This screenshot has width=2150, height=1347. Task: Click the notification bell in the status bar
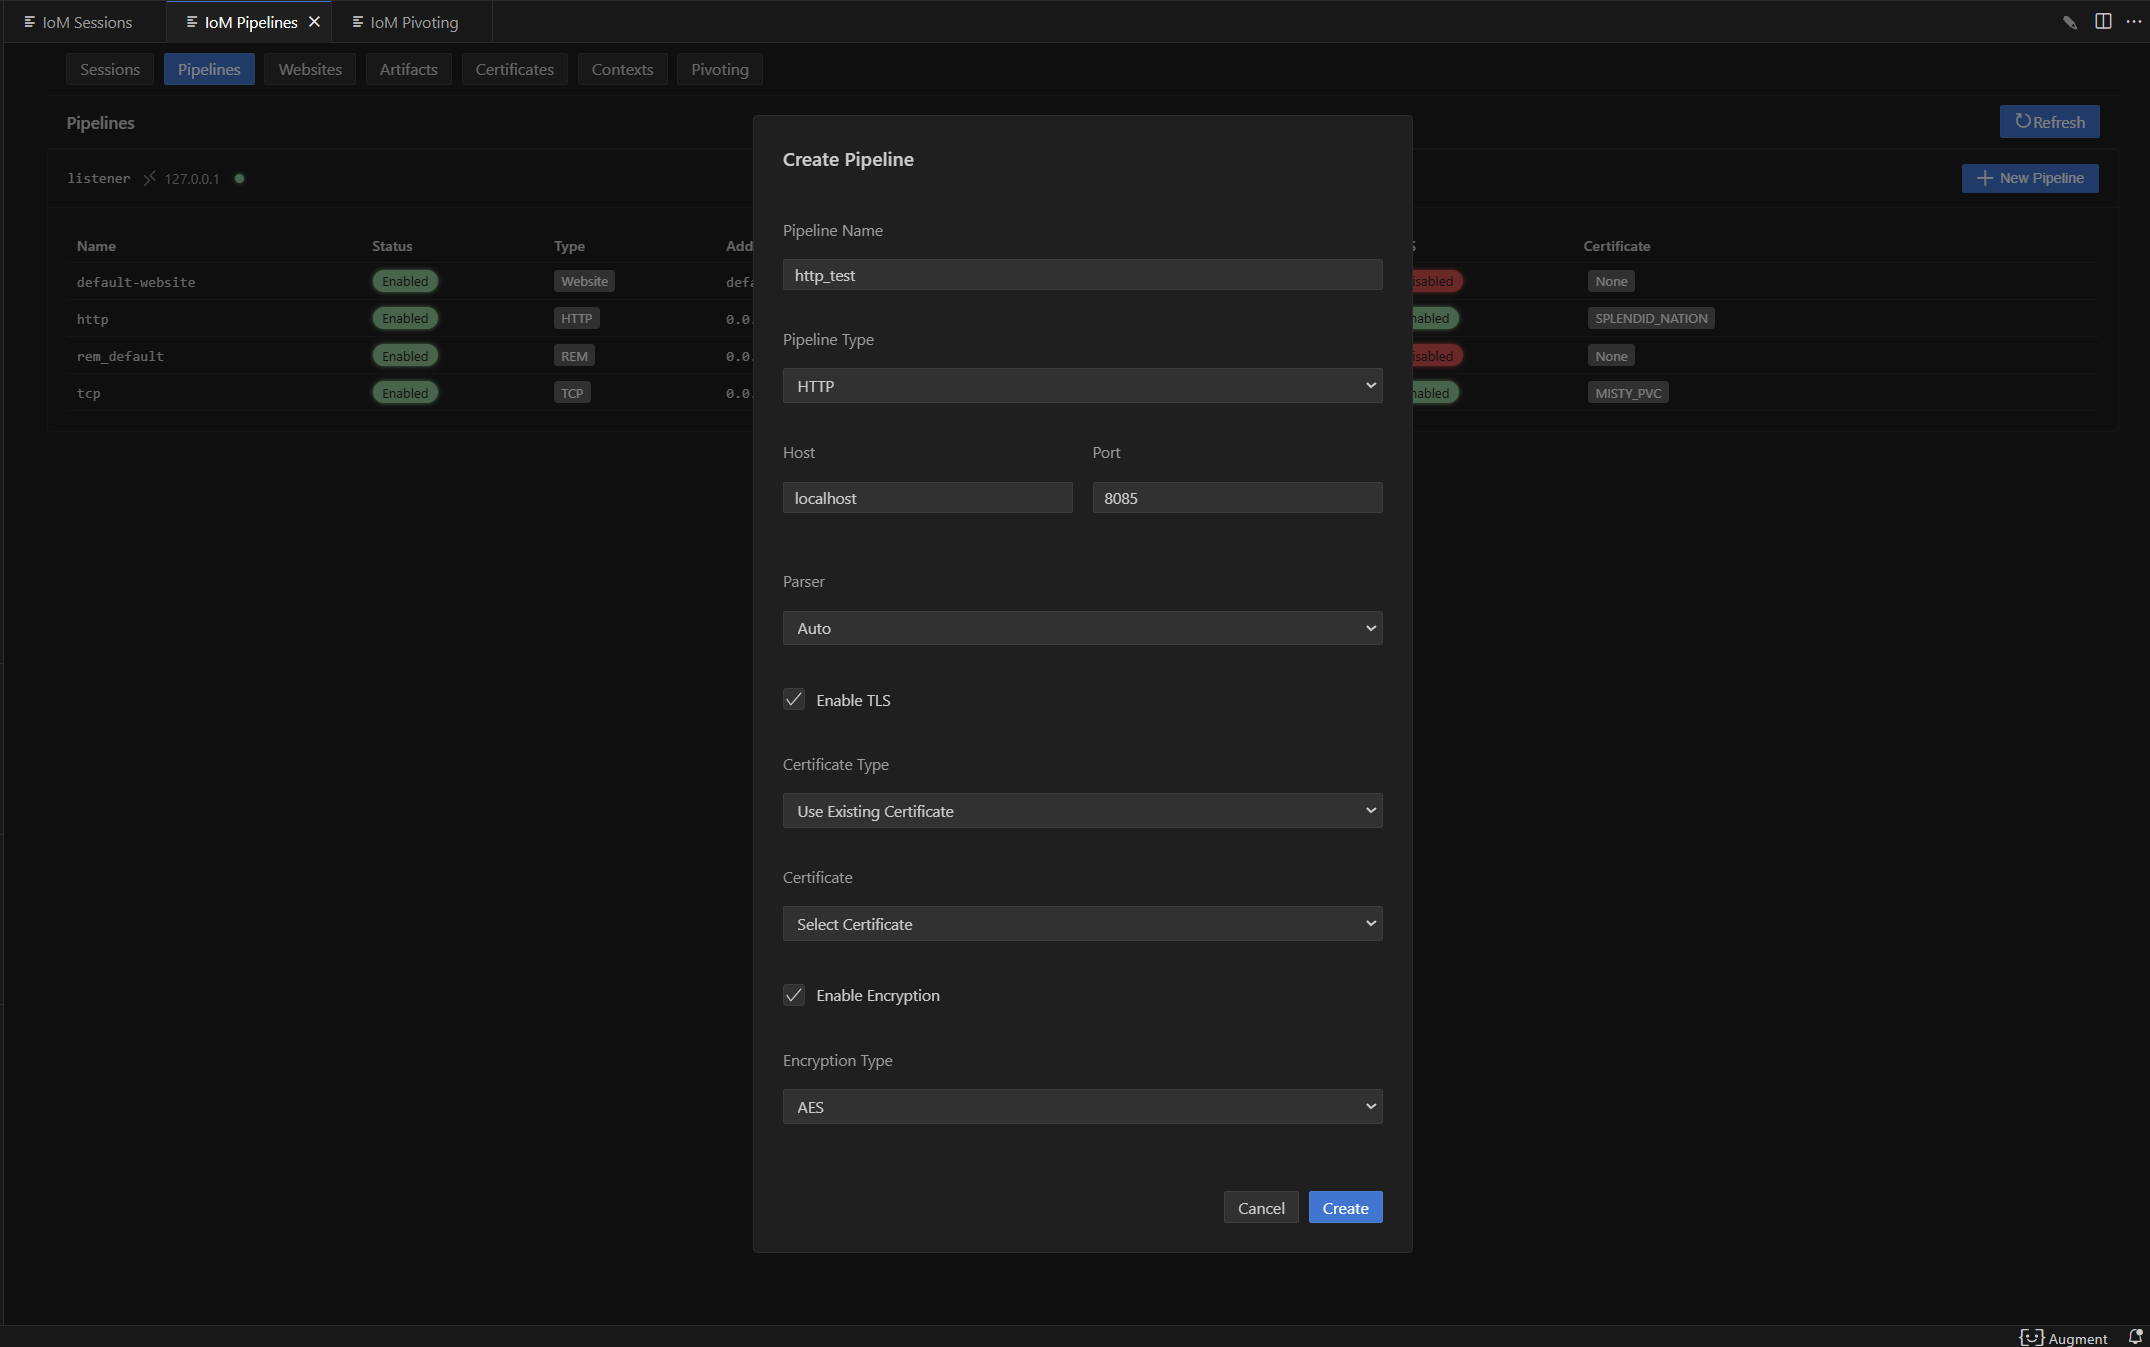click(x=2135, y=1337)
